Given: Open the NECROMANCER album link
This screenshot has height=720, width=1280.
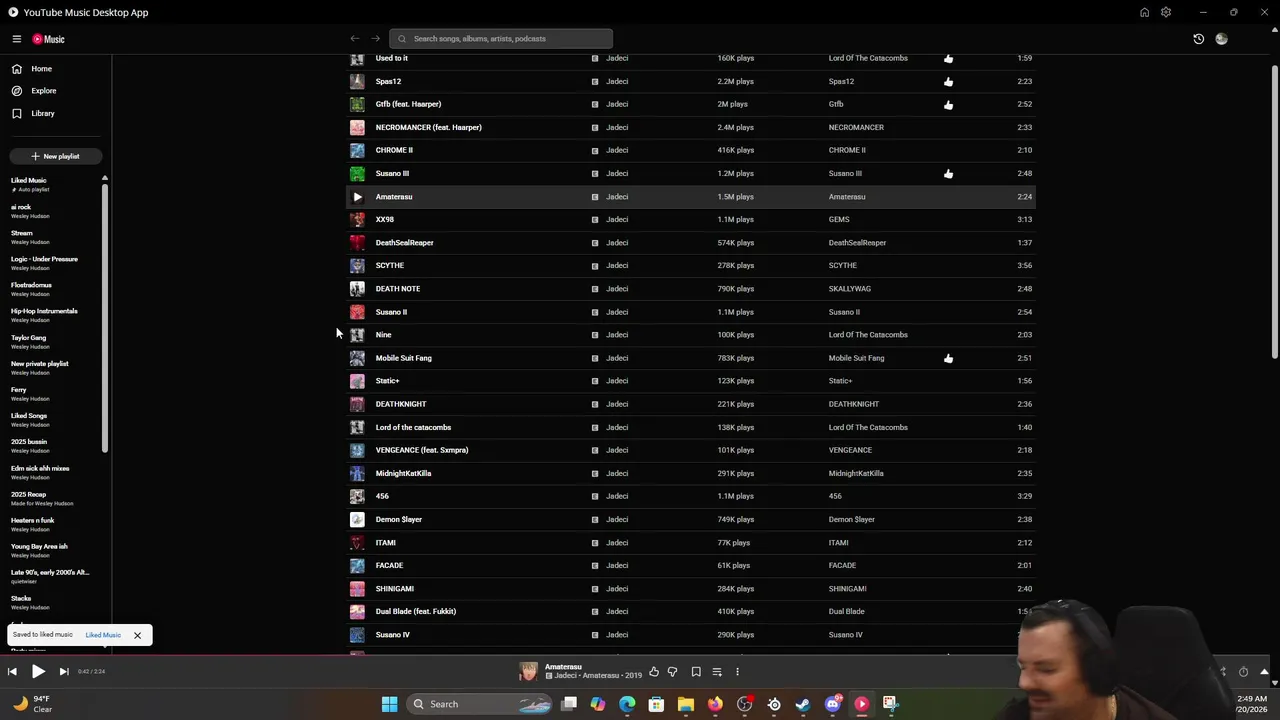Looking at the screenshot, I should 856,127.
